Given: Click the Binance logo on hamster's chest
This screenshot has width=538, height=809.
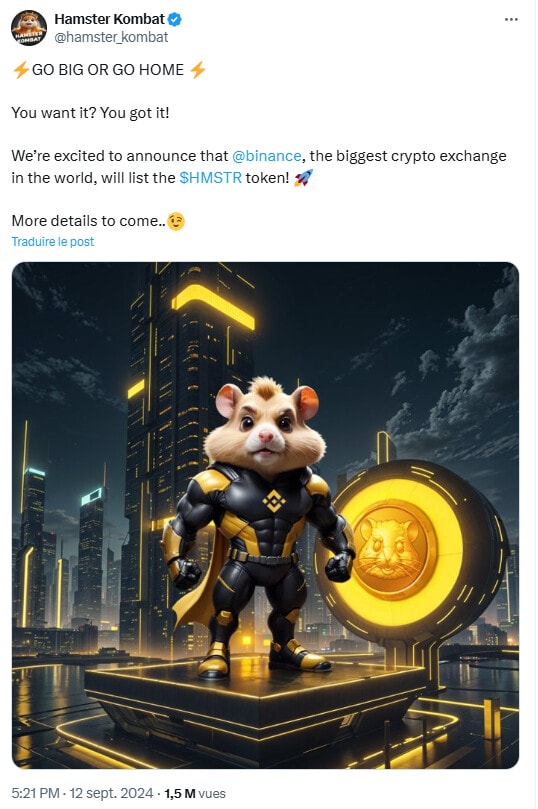Looking at the screenshot, I should click(273, 500).
